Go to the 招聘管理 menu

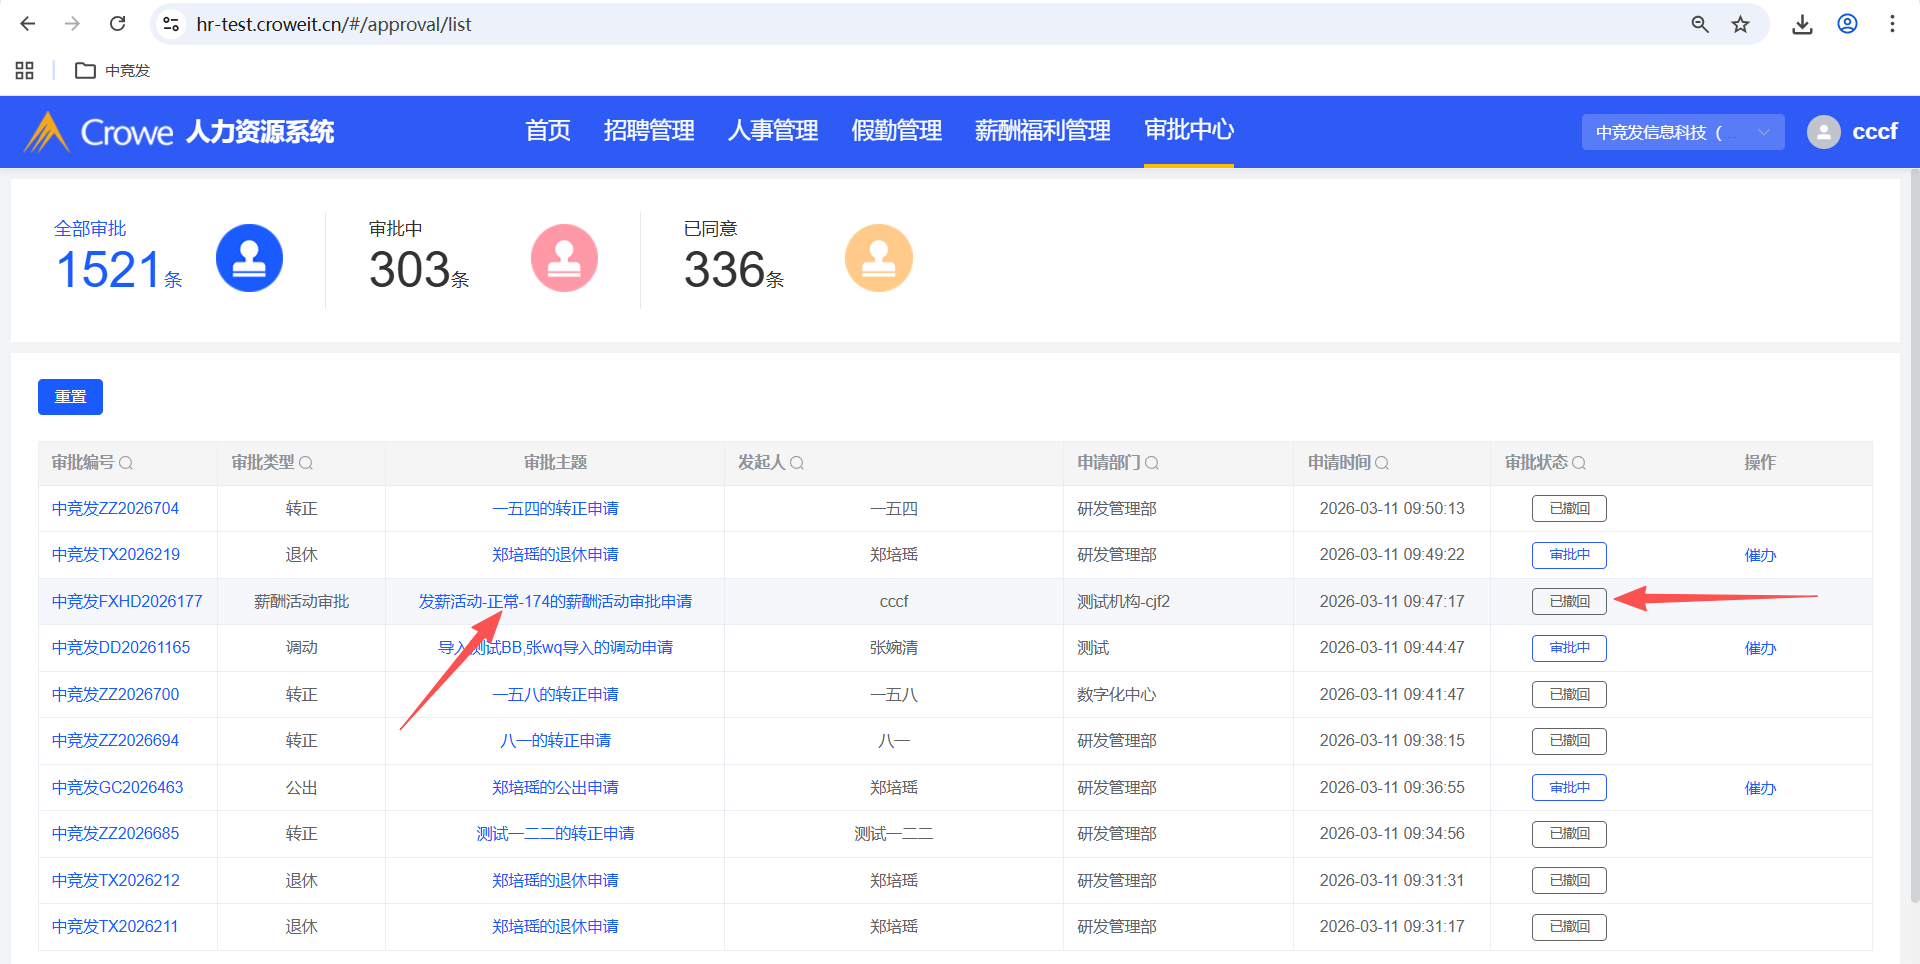tap(649, 131)
